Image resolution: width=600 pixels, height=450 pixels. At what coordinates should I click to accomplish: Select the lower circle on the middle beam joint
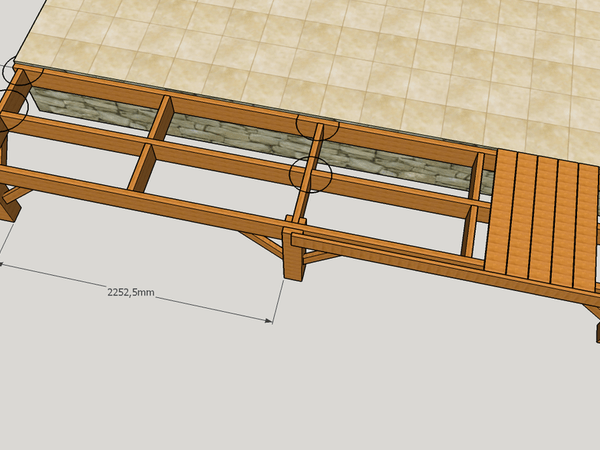click(x=310, y=174)
